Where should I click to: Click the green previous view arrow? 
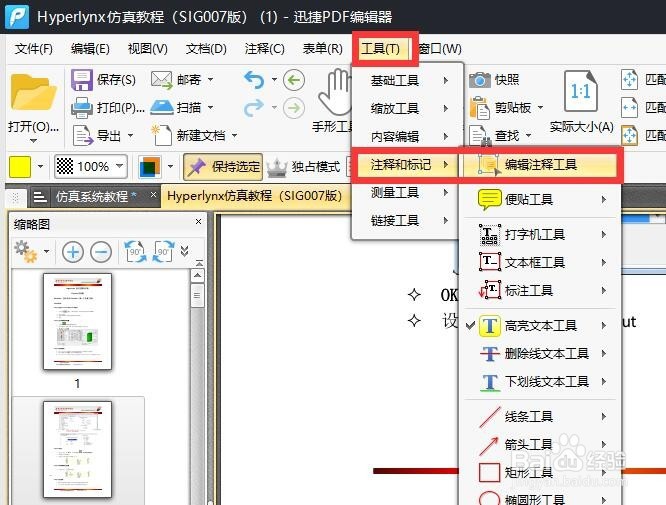coord(294,80)
